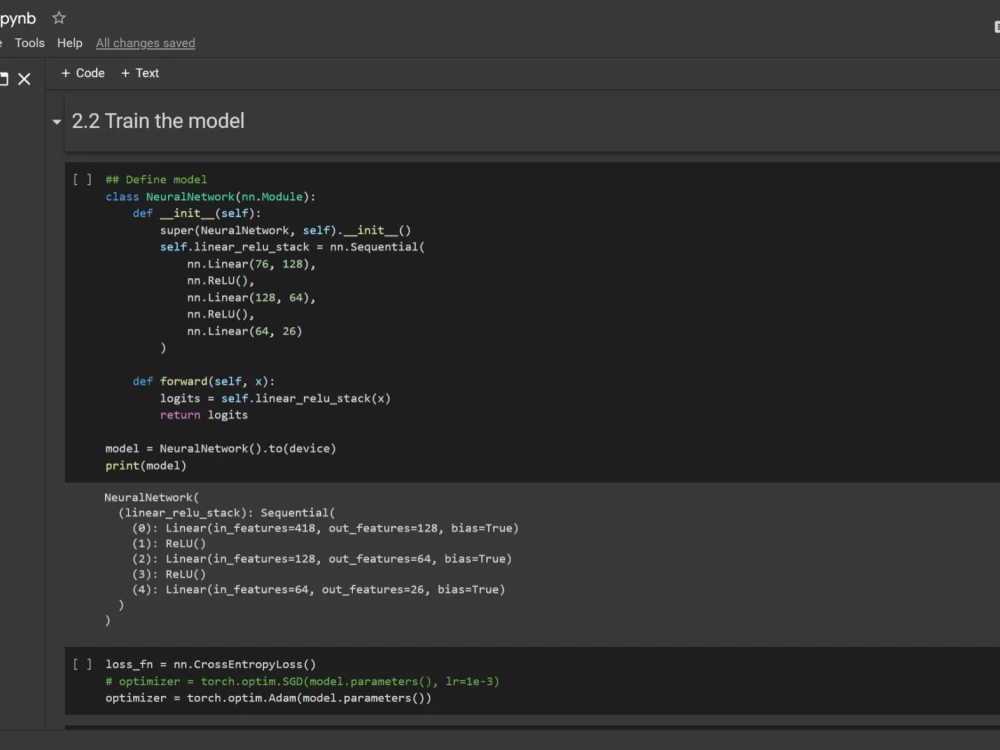1000x750 pixels.
Task: Run the NeuralNetwork model definition cell
Action: [x=83, y=179]
